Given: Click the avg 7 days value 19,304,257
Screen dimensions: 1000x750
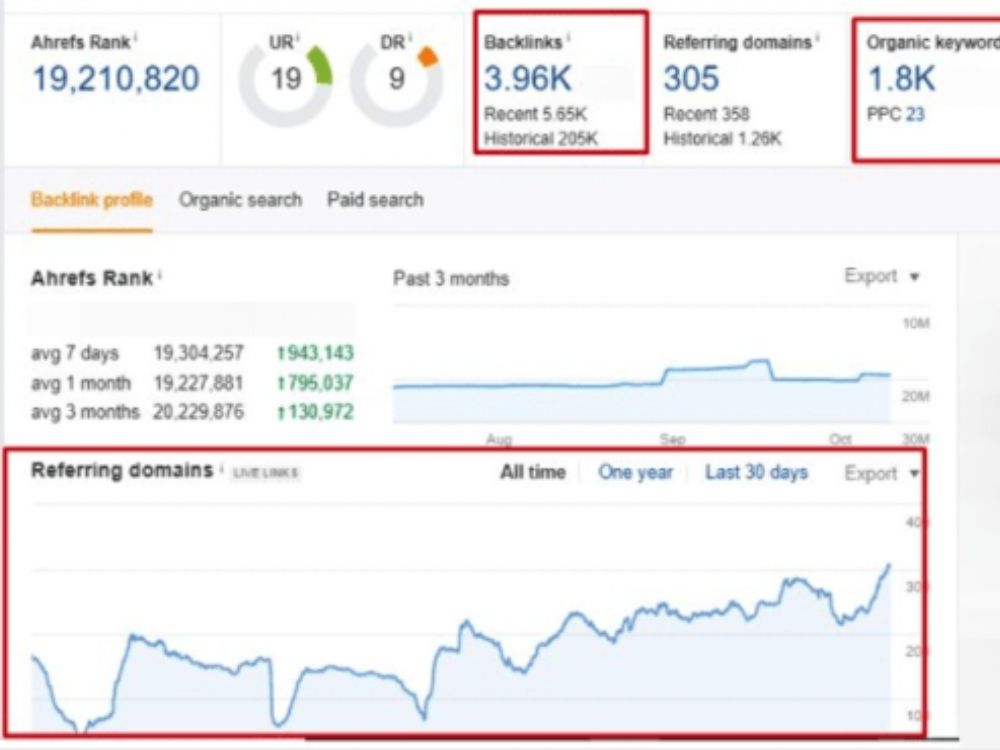Looking at the screenshot, I should pos(198,353).
